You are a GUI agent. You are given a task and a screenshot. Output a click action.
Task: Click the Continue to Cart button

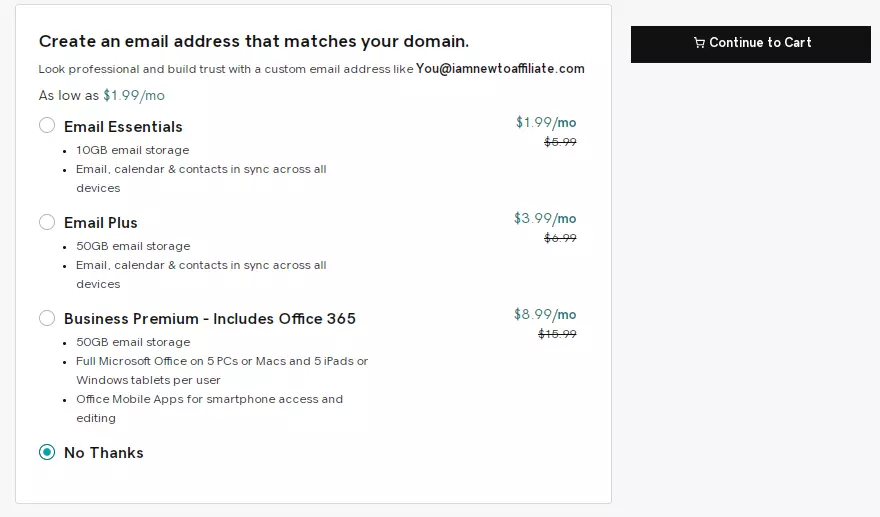pyautogui.click(x=750, y=44)
